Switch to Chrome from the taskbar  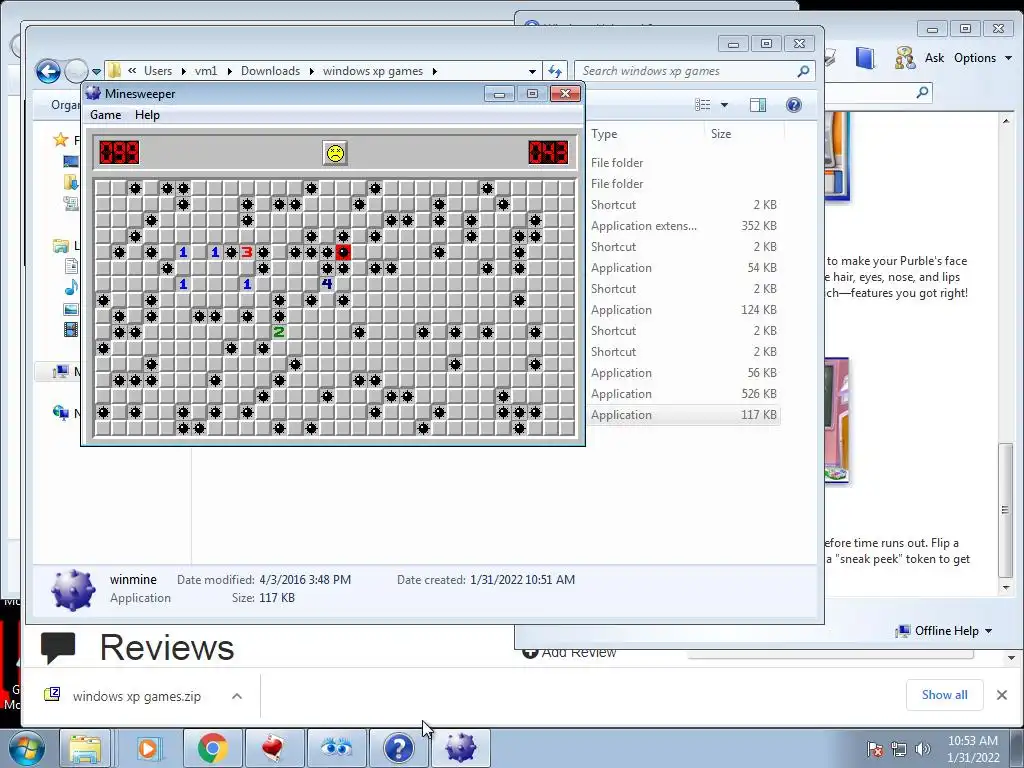pyautogui.click(x=212, y=748)
